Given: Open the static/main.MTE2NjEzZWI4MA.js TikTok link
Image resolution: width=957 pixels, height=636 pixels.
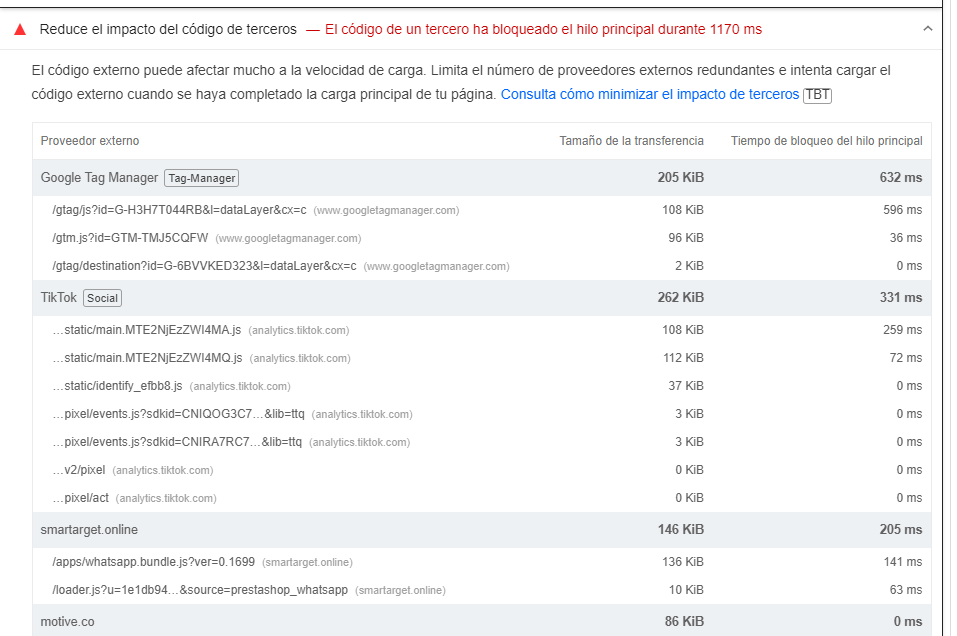Looking at the screenshot, I should pos(146,330).
